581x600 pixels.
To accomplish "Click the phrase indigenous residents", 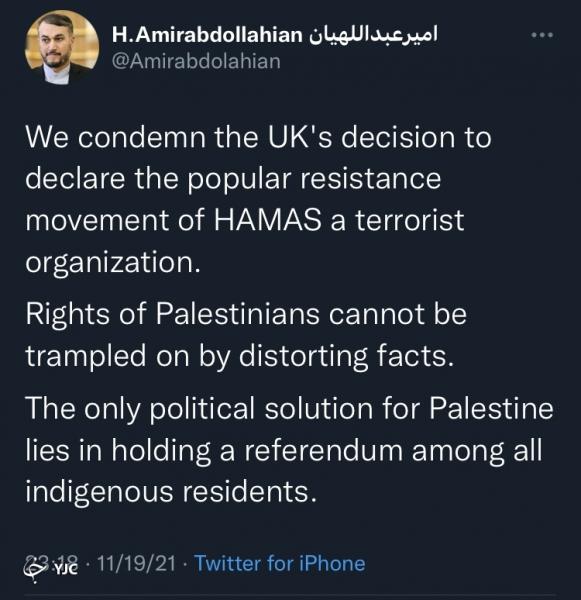I will click(171, 492).
